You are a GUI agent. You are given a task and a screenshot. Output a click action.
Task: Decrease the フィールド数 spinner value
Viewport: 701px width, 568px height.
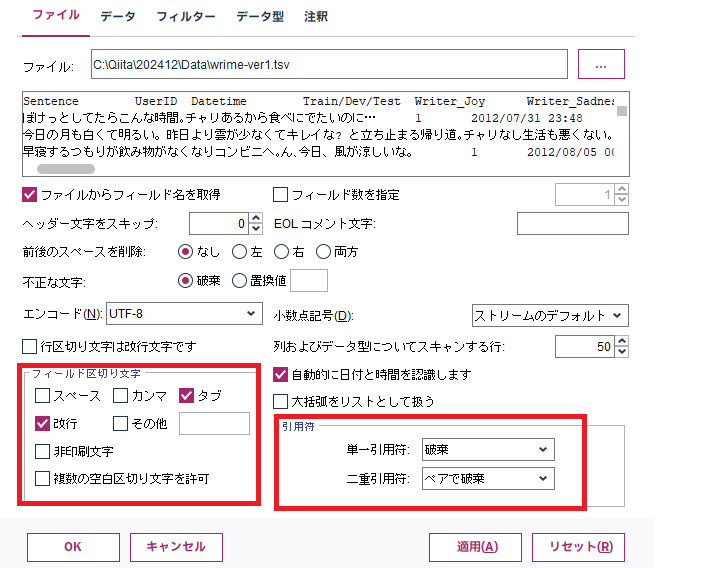pyautogui.click(x=621, y=200)
